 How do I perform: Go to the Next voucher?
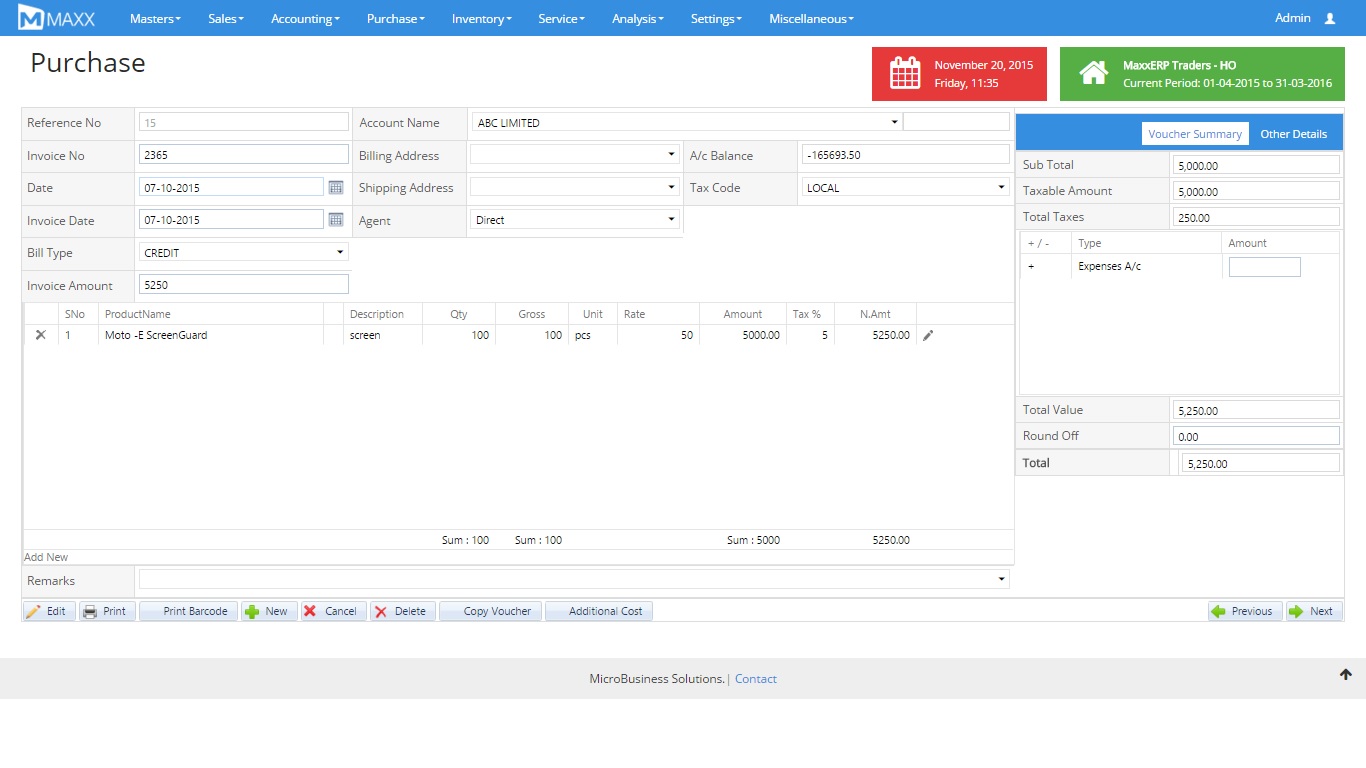click(x=1313, y=611)
